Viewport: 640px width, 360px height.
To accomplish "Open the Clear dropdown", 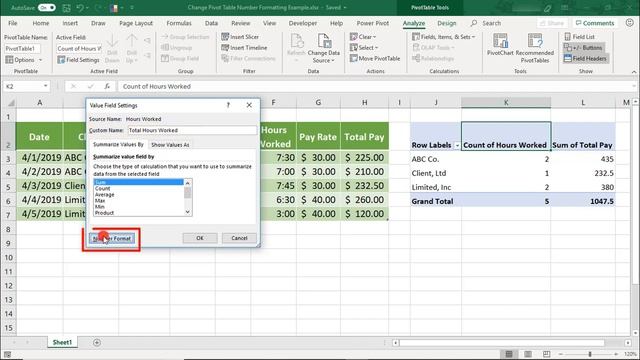I will (x=363, y=37).
